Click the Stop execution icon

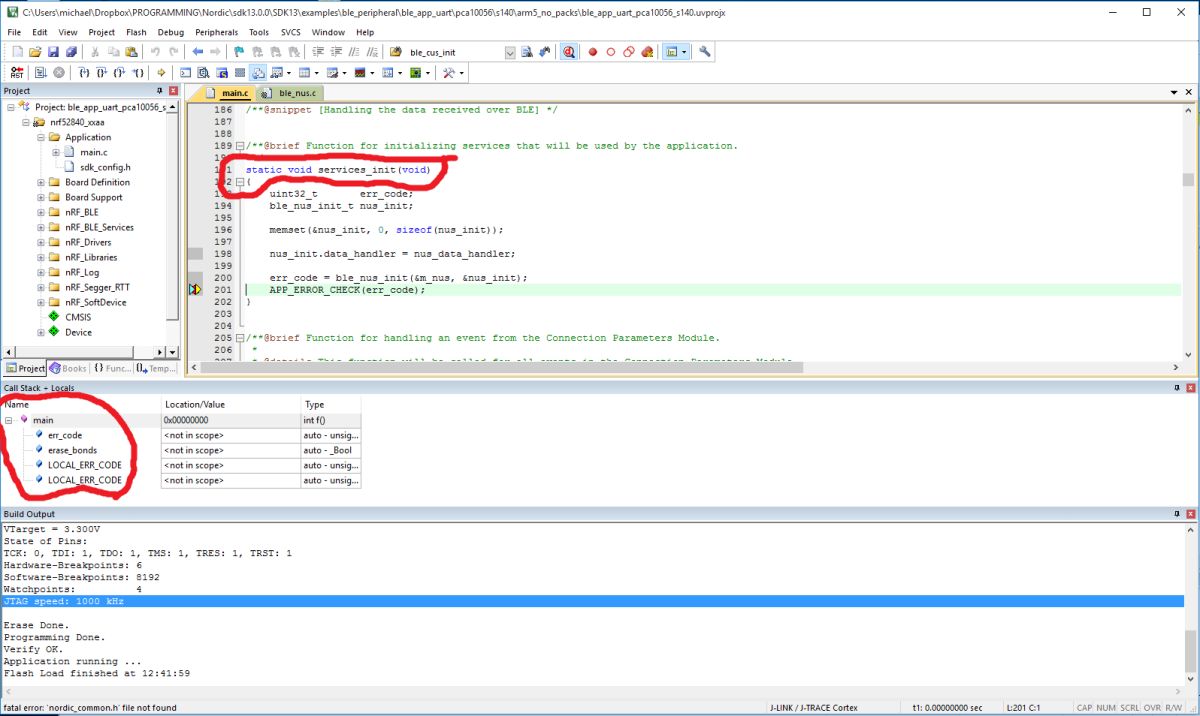pyautogui.click(x=59, y=73)
